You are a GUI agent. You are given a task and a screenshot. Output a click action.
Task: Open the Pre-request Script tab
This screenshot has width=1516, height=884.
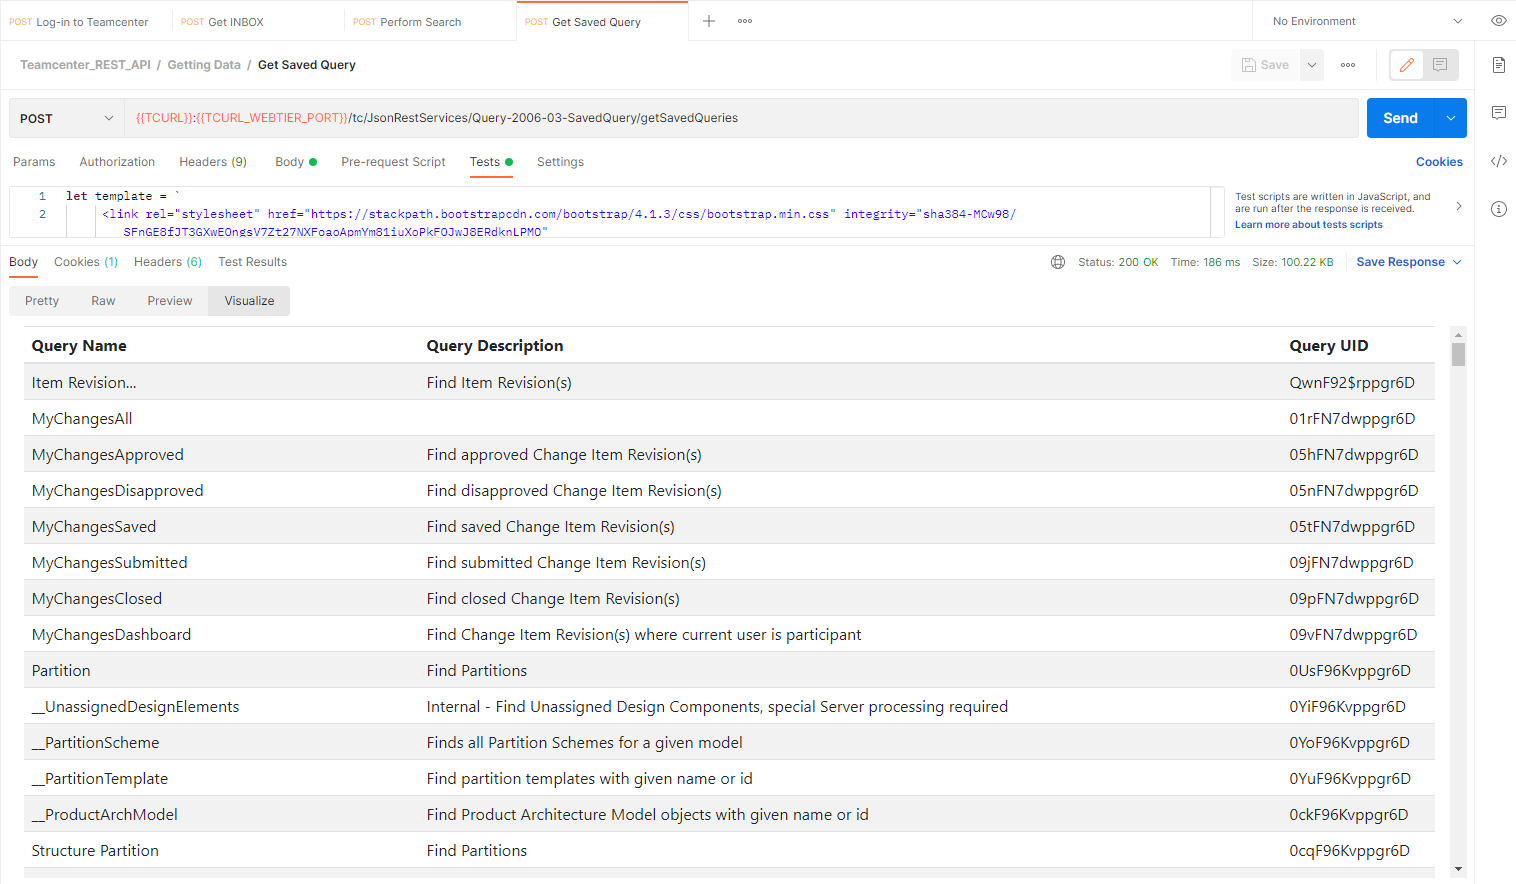pyautogui.click(x=393, y=162)
